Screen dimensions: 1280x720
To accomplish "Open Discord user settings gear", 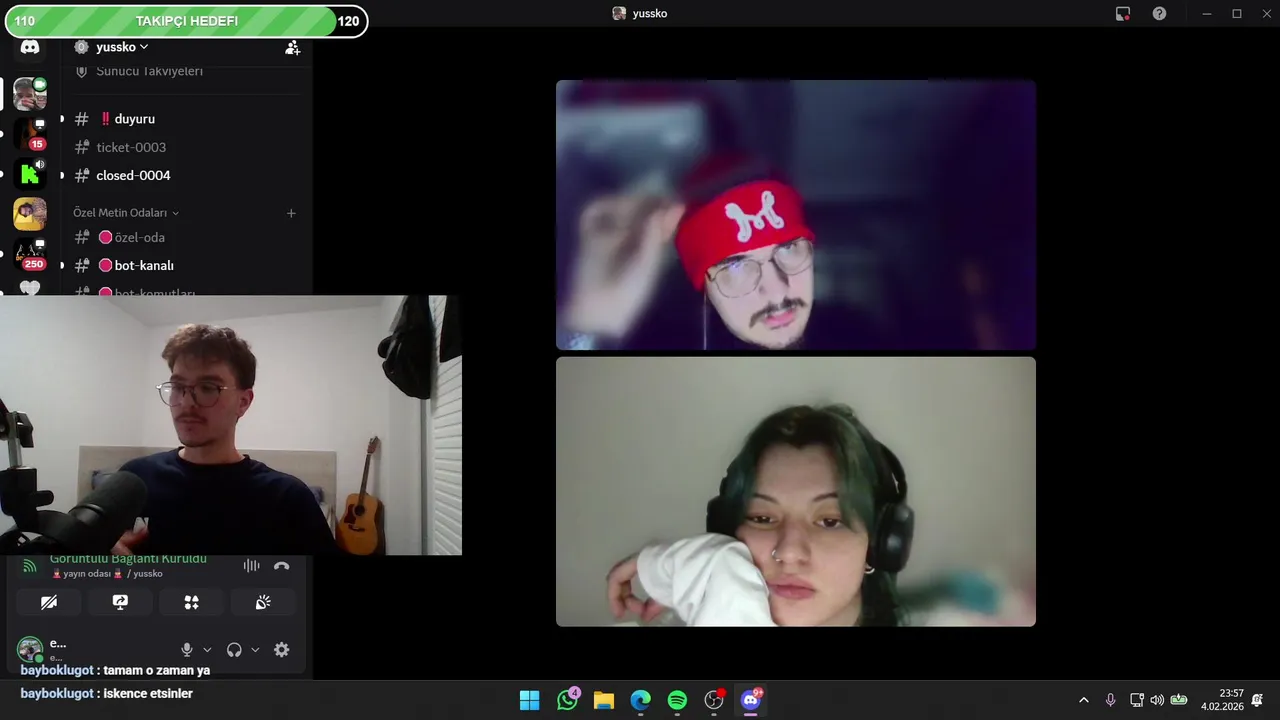I will 282,650.
